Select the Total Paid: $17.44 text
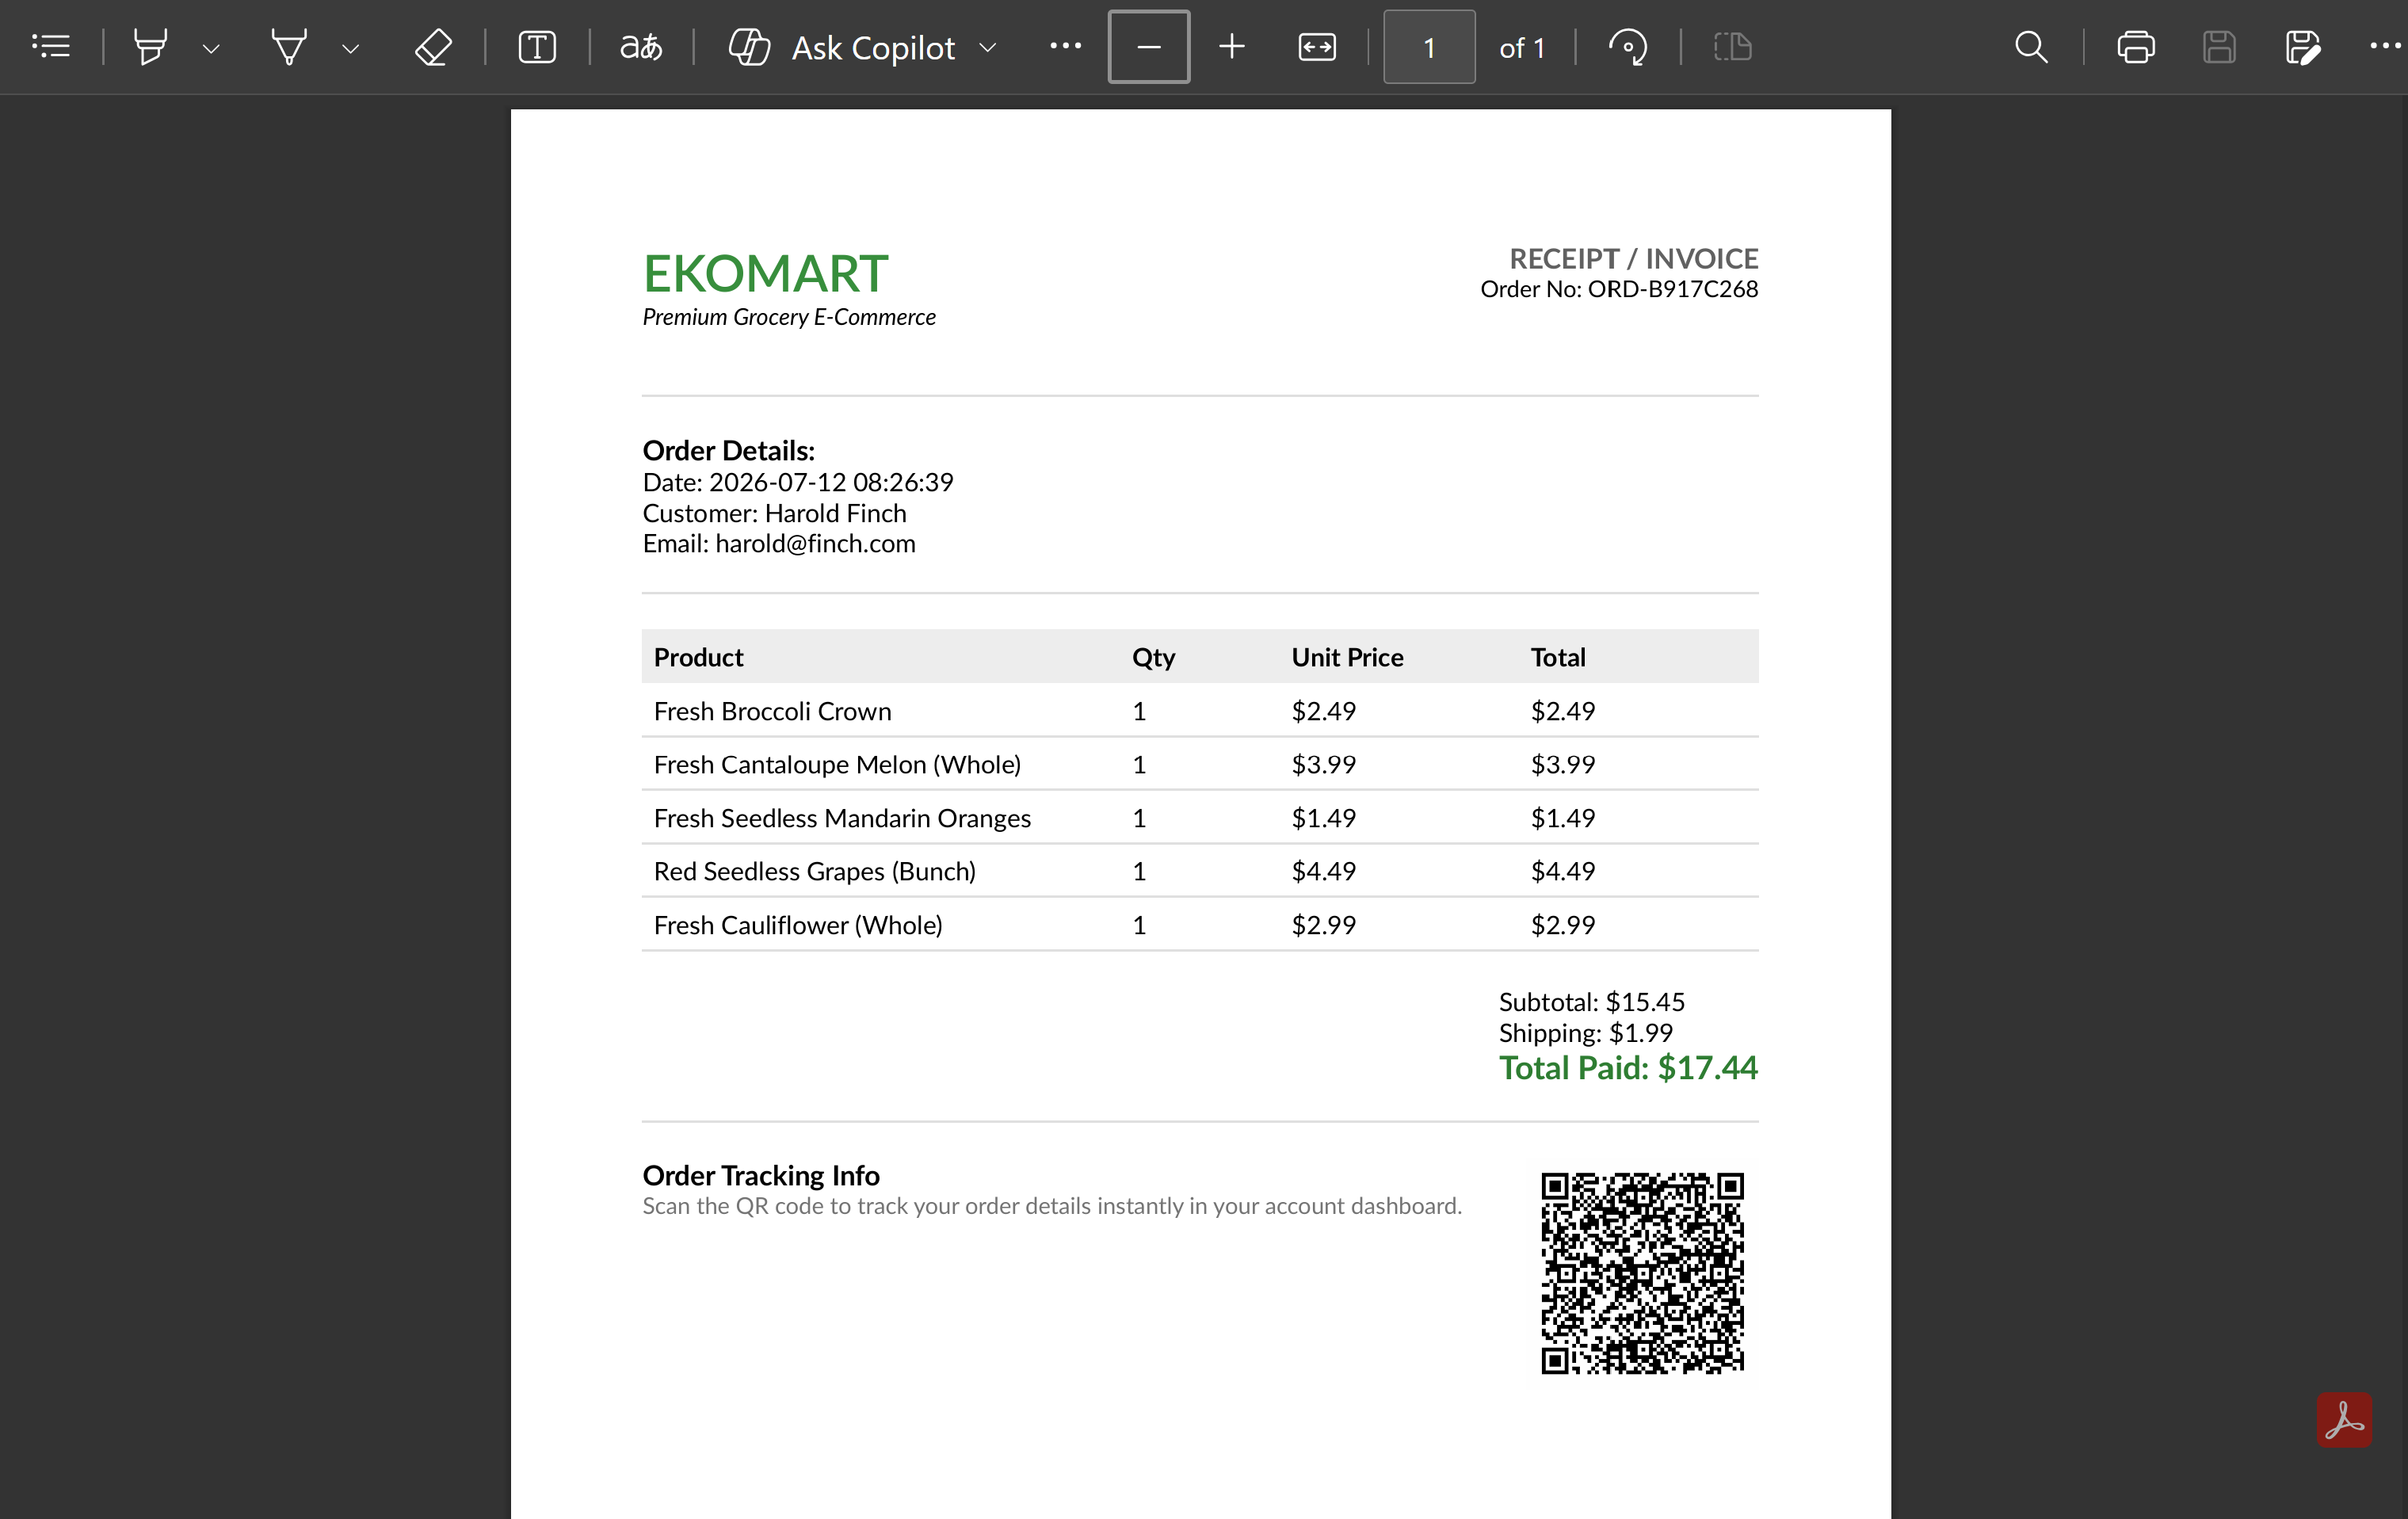Viewport: 2408px width, 1519px height. 1628,1068
